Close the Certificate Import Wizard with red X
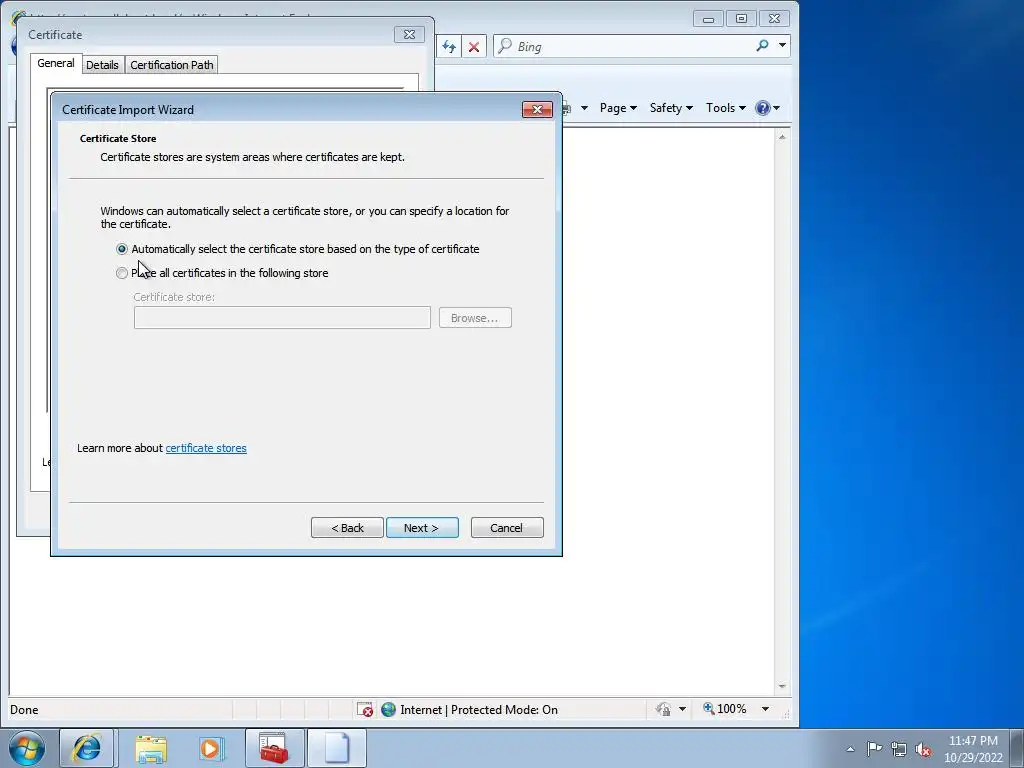 pos(537,109)
